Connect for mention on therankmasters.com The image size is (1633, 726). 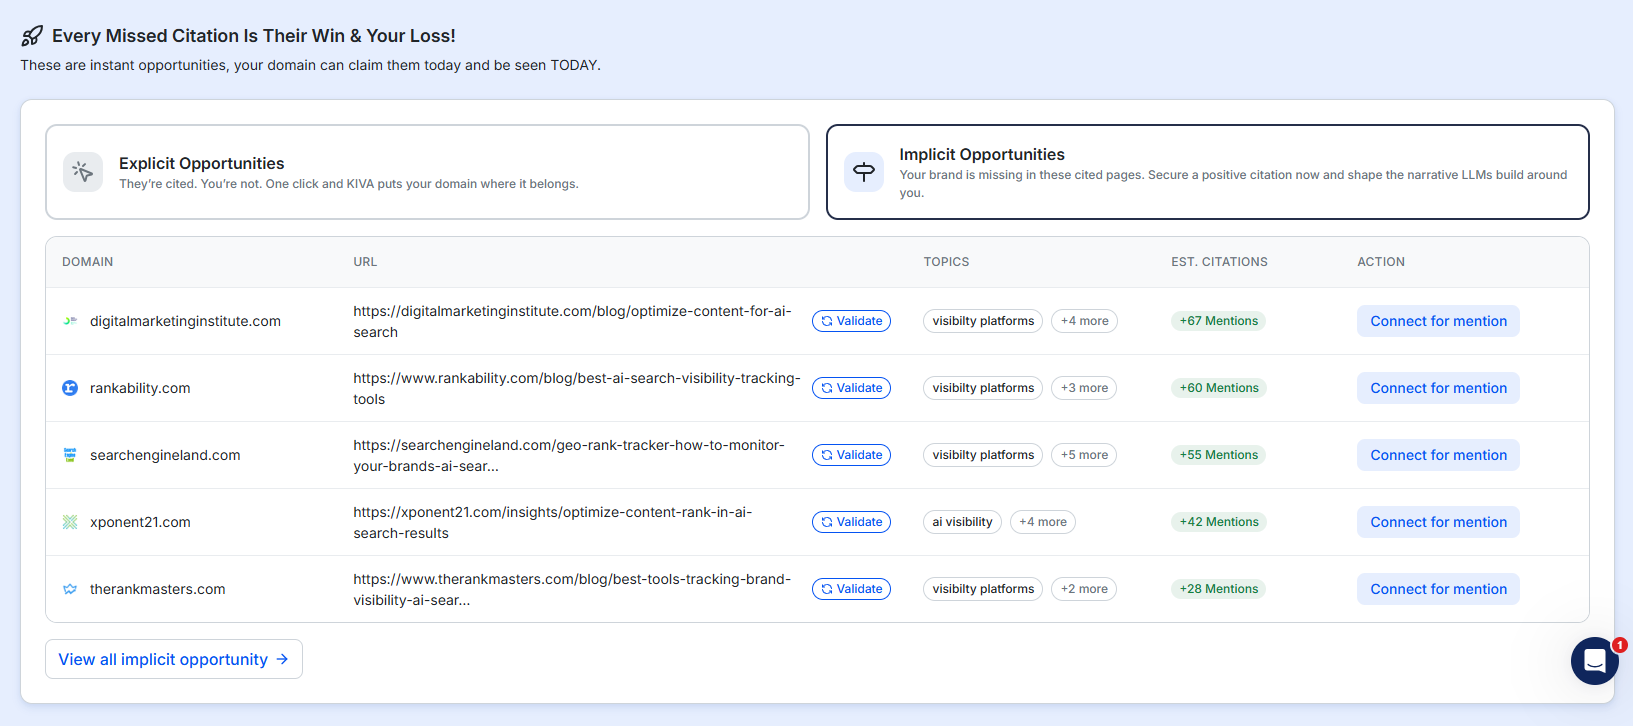click(x=1438, y=589)
